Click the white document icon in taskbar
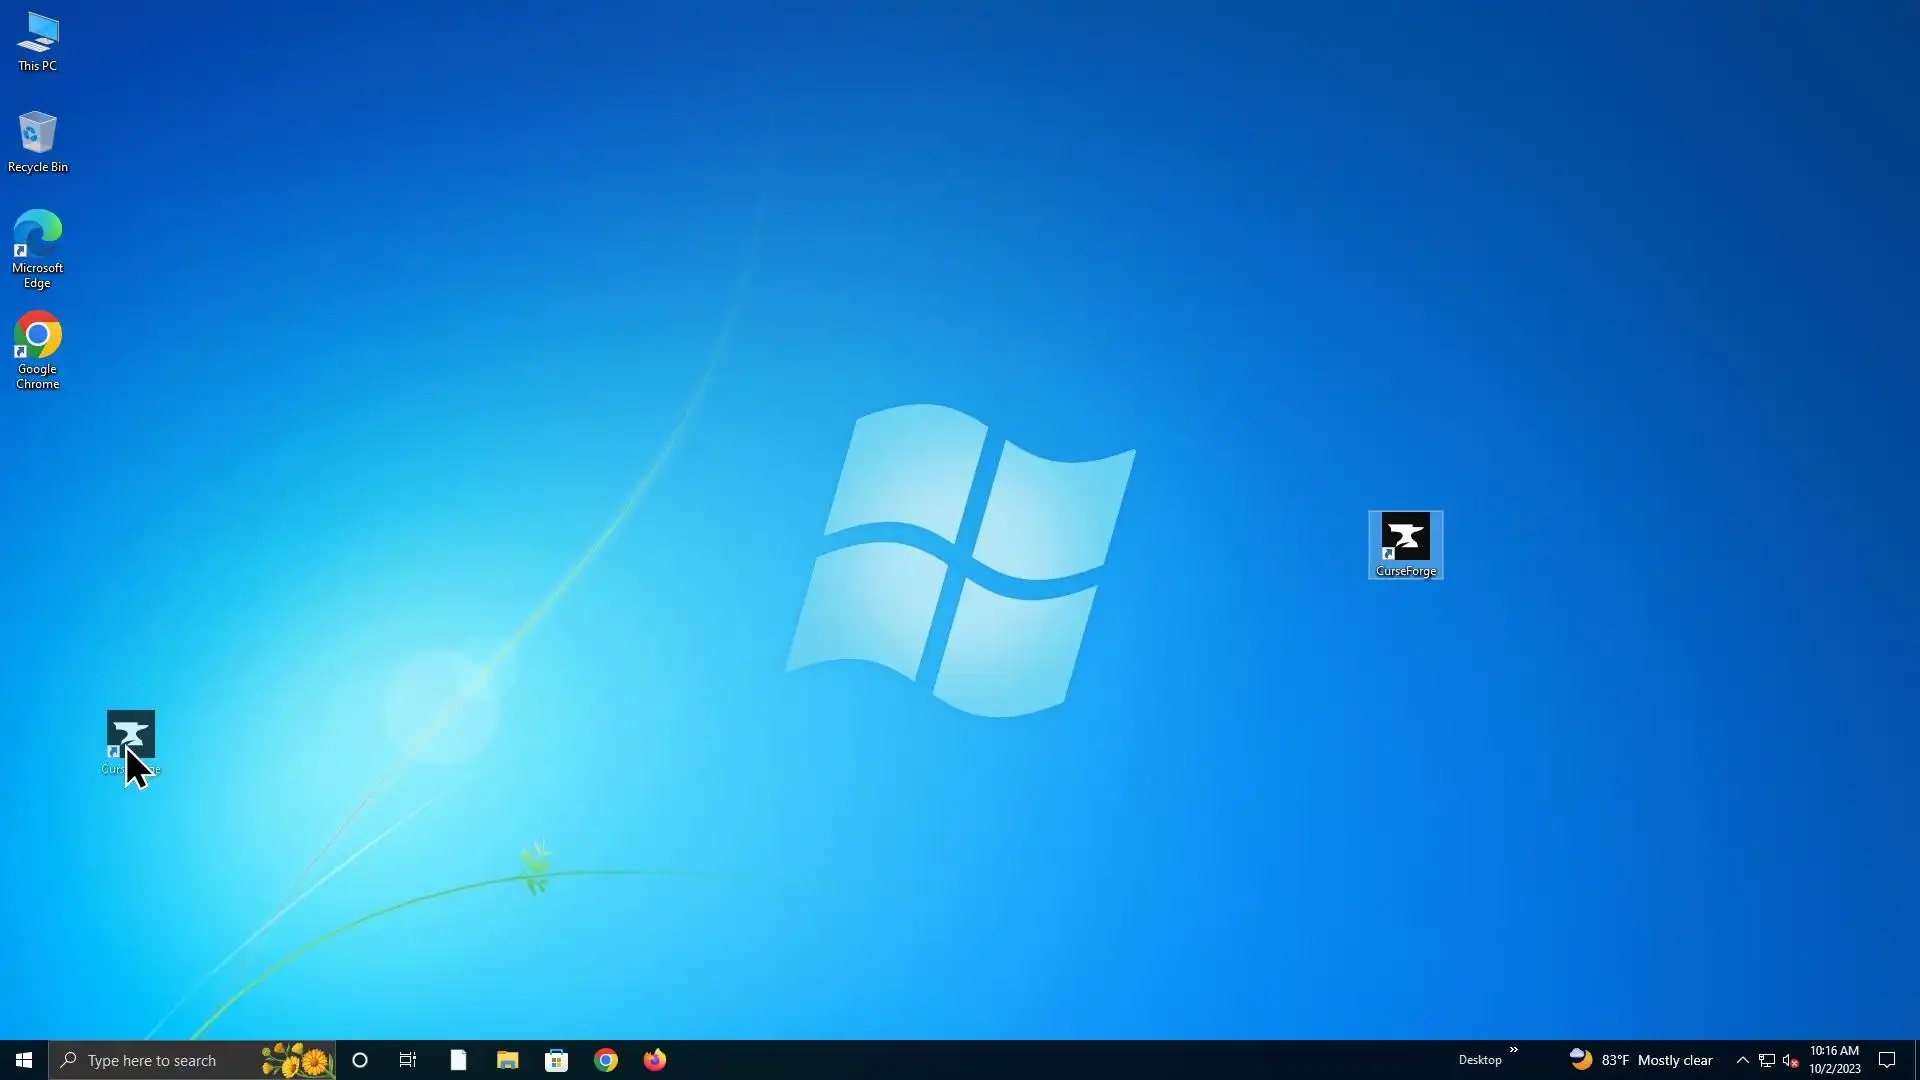Image resolution: width=1920 pixels, height=1080 pixels. tap(458, 1060)
